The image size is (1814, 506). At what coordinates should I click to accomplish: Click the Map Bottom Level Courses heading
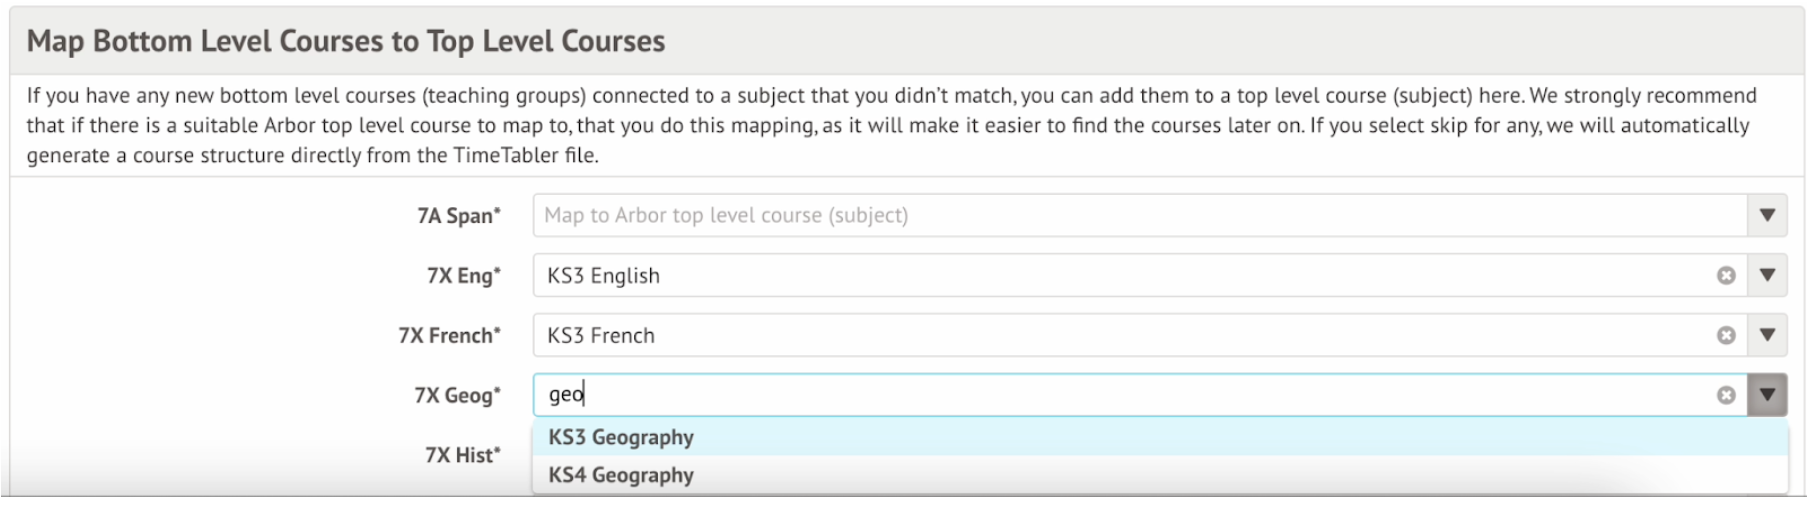tap(345, 41)
